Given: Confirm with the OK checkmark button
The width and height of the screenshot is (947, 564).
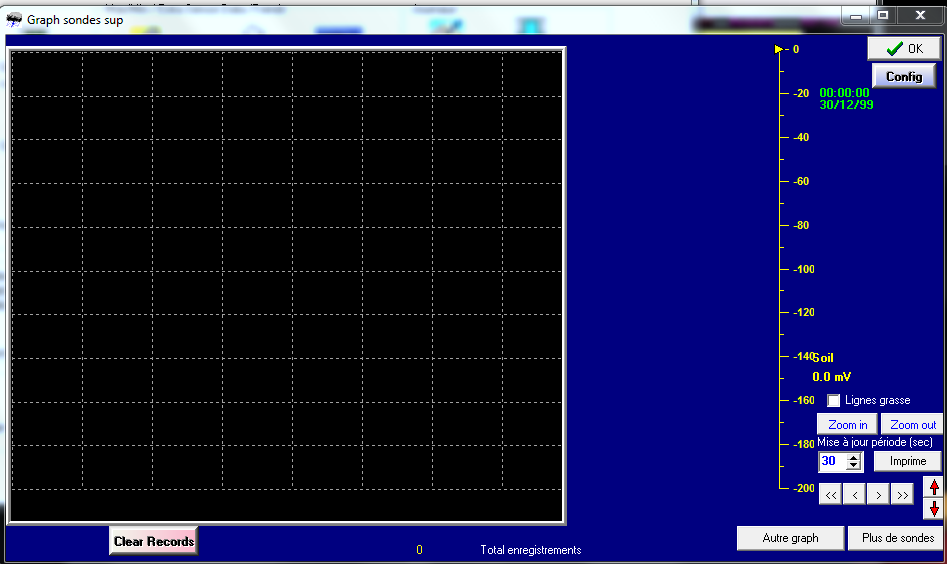Looking at the screenshot, I should click(x=904, y=48).
